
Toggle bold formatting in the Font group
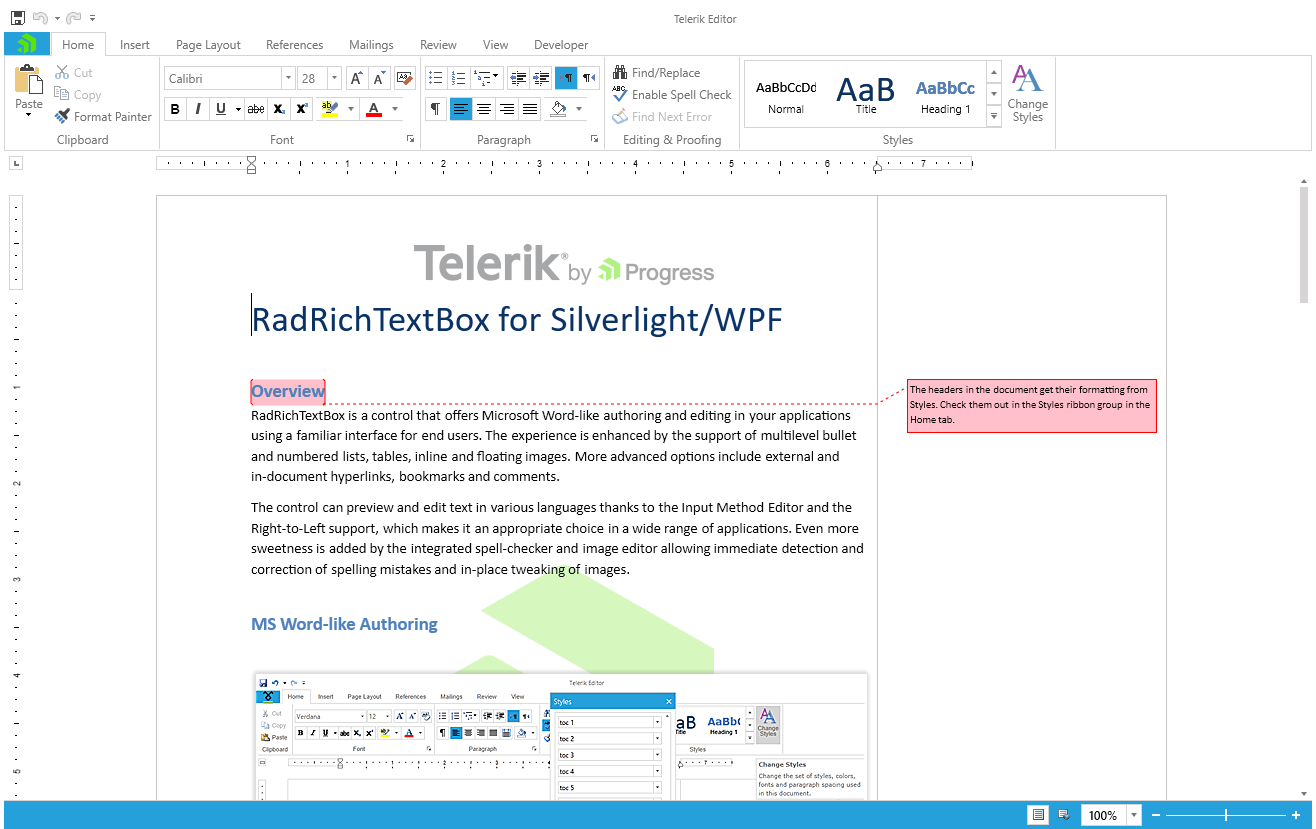pyautogui.click(x=175, y=109)
